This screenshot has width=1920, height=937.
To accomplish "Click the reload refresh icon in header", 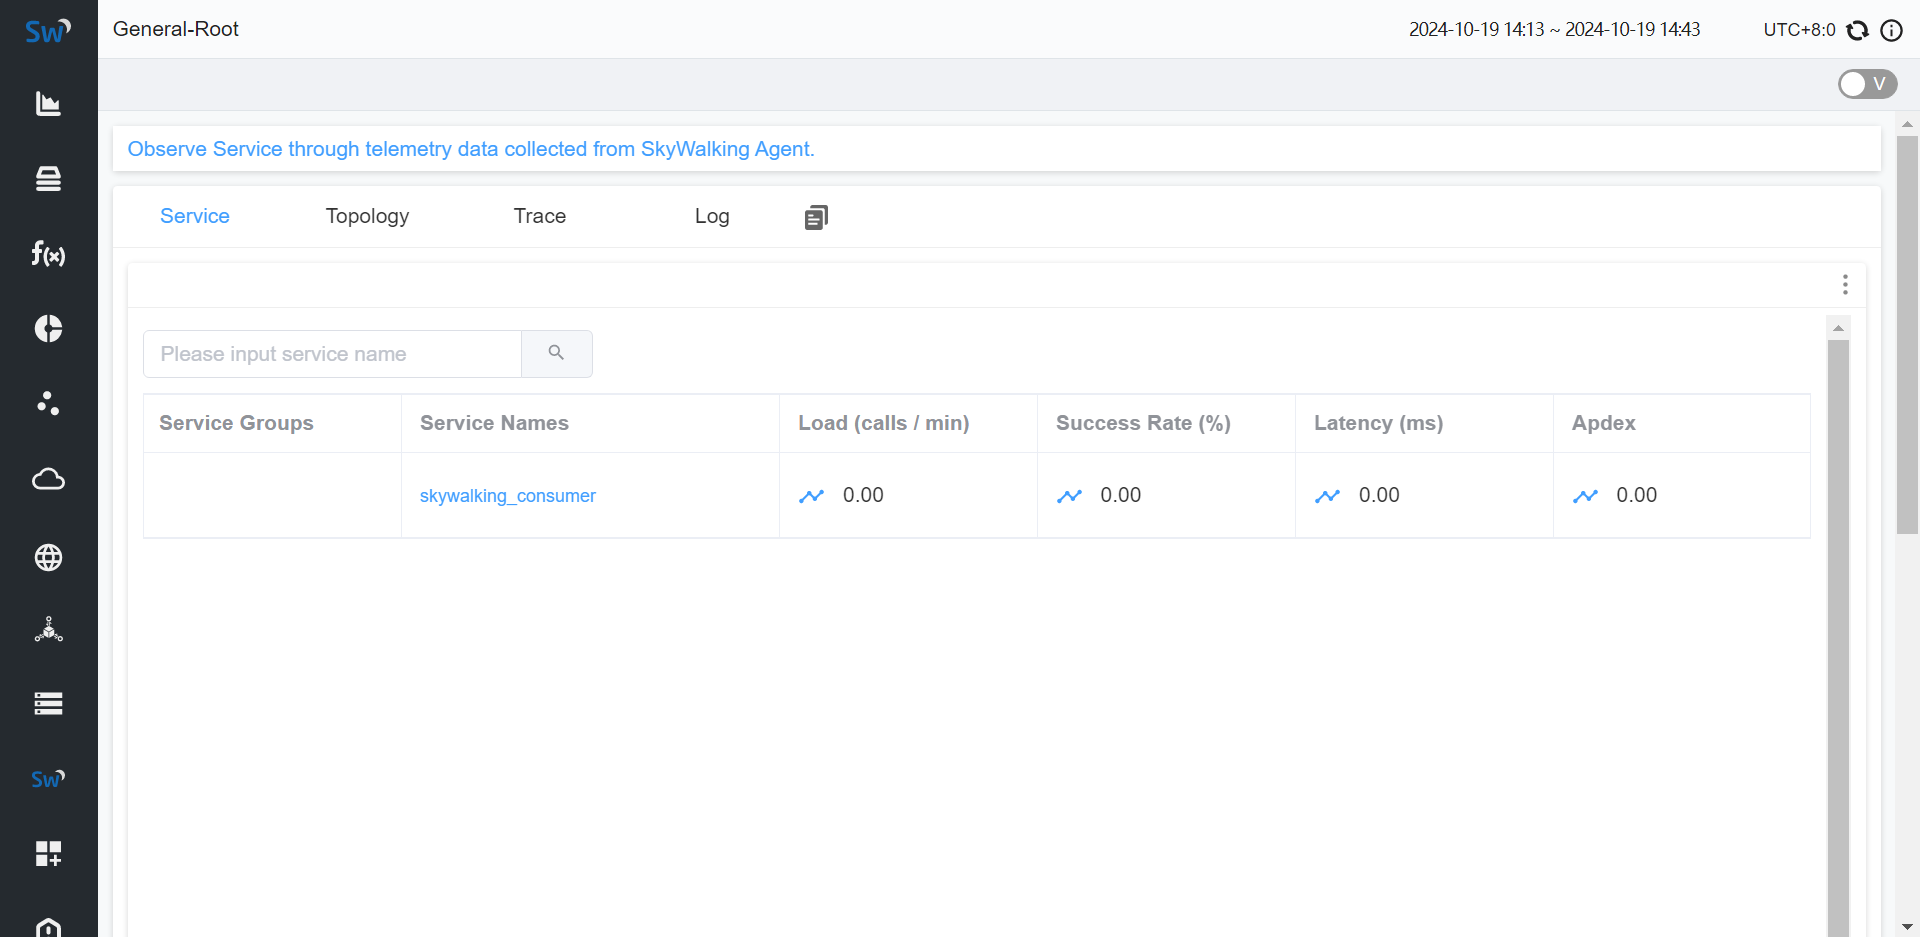I will (1858, 30).
